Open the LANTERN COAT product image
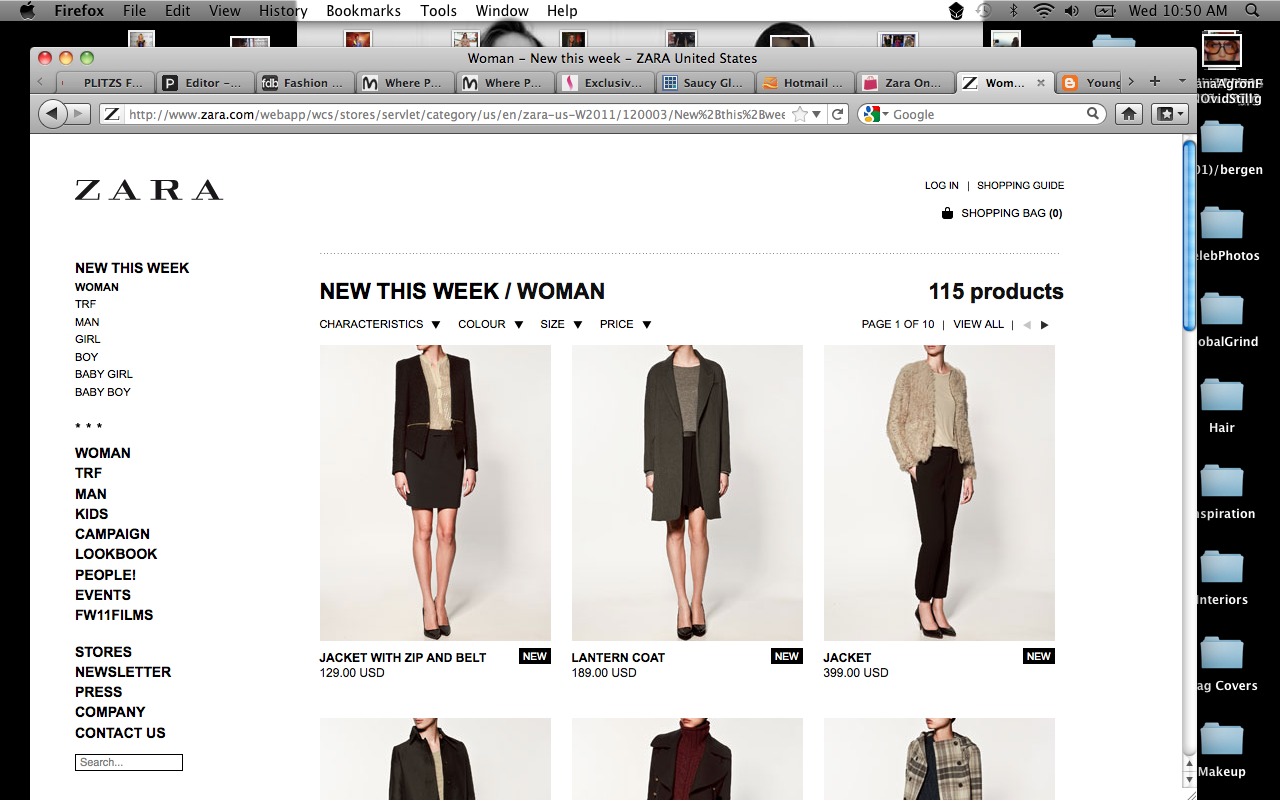This screenshot has width=1280, height=800. pos(687,492)
